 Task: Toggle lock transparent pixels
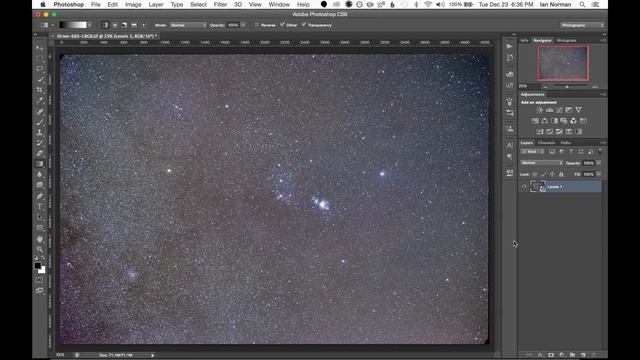point(535,174)
